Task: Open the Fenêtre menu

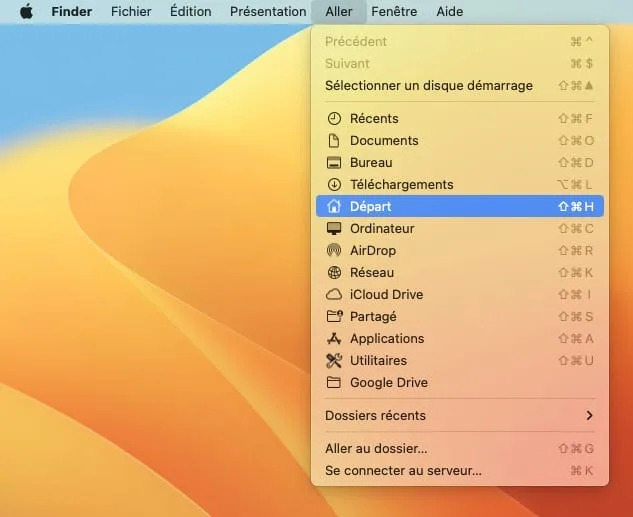Action: (394, 12)
